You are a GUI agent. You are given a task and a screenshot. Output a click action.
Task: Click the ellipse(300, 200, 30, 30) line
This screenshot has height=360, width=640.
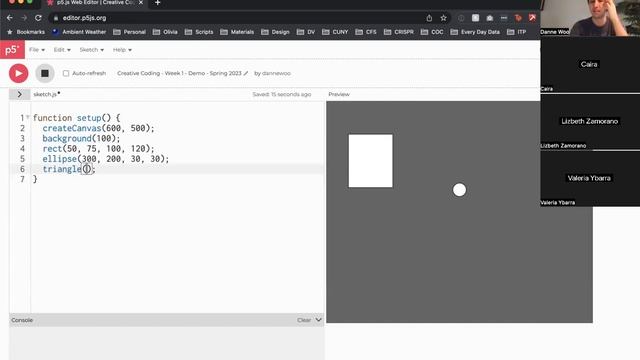[x=105, y=159]
